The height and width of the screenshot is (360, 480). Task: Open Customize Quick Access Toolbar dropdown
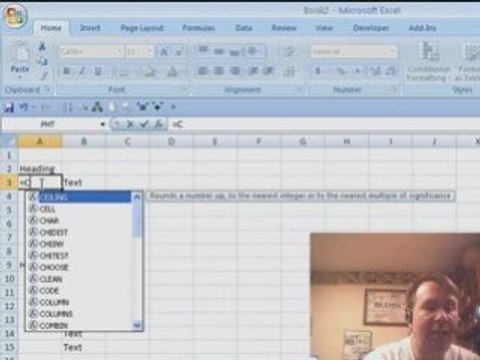[173, 107]
